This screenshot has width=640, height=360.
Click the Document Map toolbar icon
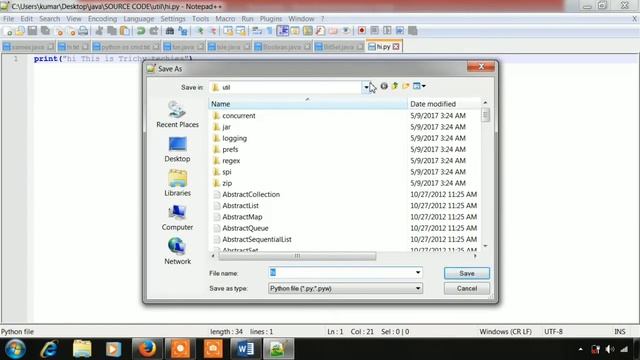point(307,31)
